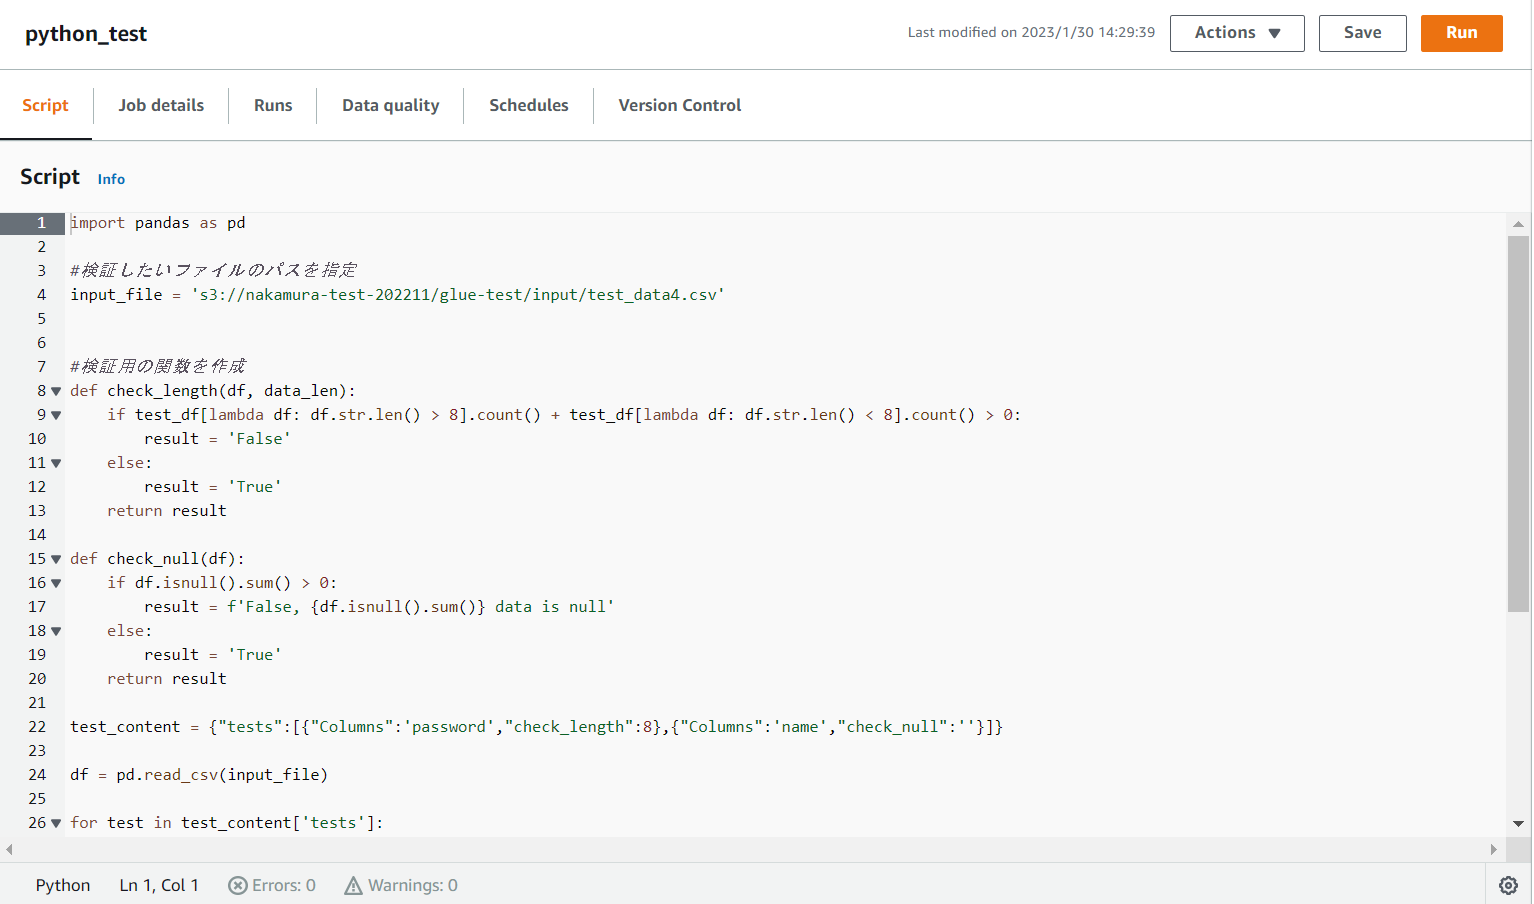The image size is (1534, 904).
Task: Click the 'df = pd.read_csv(input_file)' line
Action: click(x=199, y=775)
